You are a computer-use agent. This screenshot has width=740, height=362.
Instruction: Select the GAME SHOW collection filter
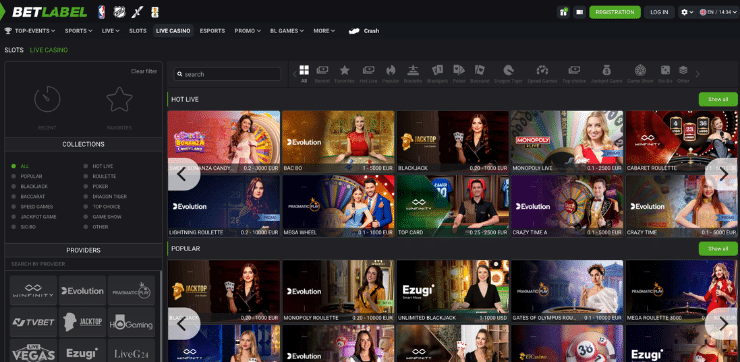click(102, 217)
